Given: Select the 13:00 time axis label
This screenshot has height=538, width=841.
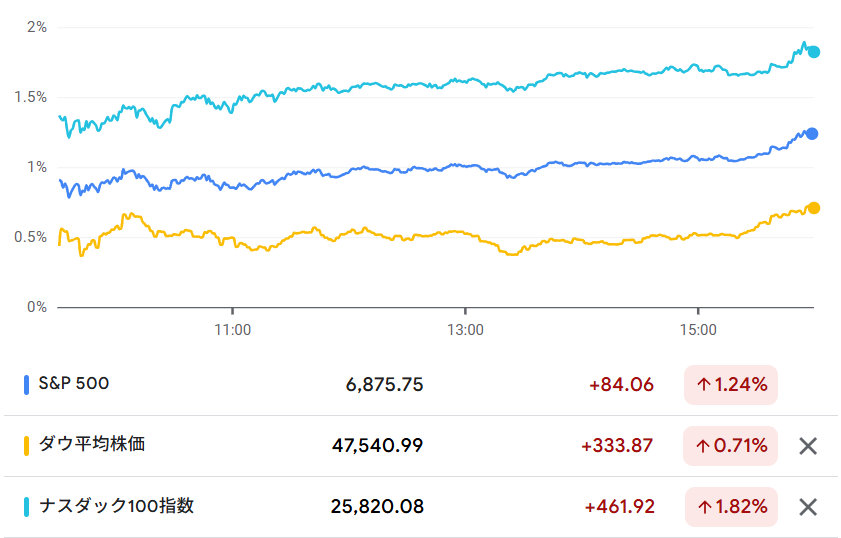Looking at the screenshot, I should coord(465,328).
